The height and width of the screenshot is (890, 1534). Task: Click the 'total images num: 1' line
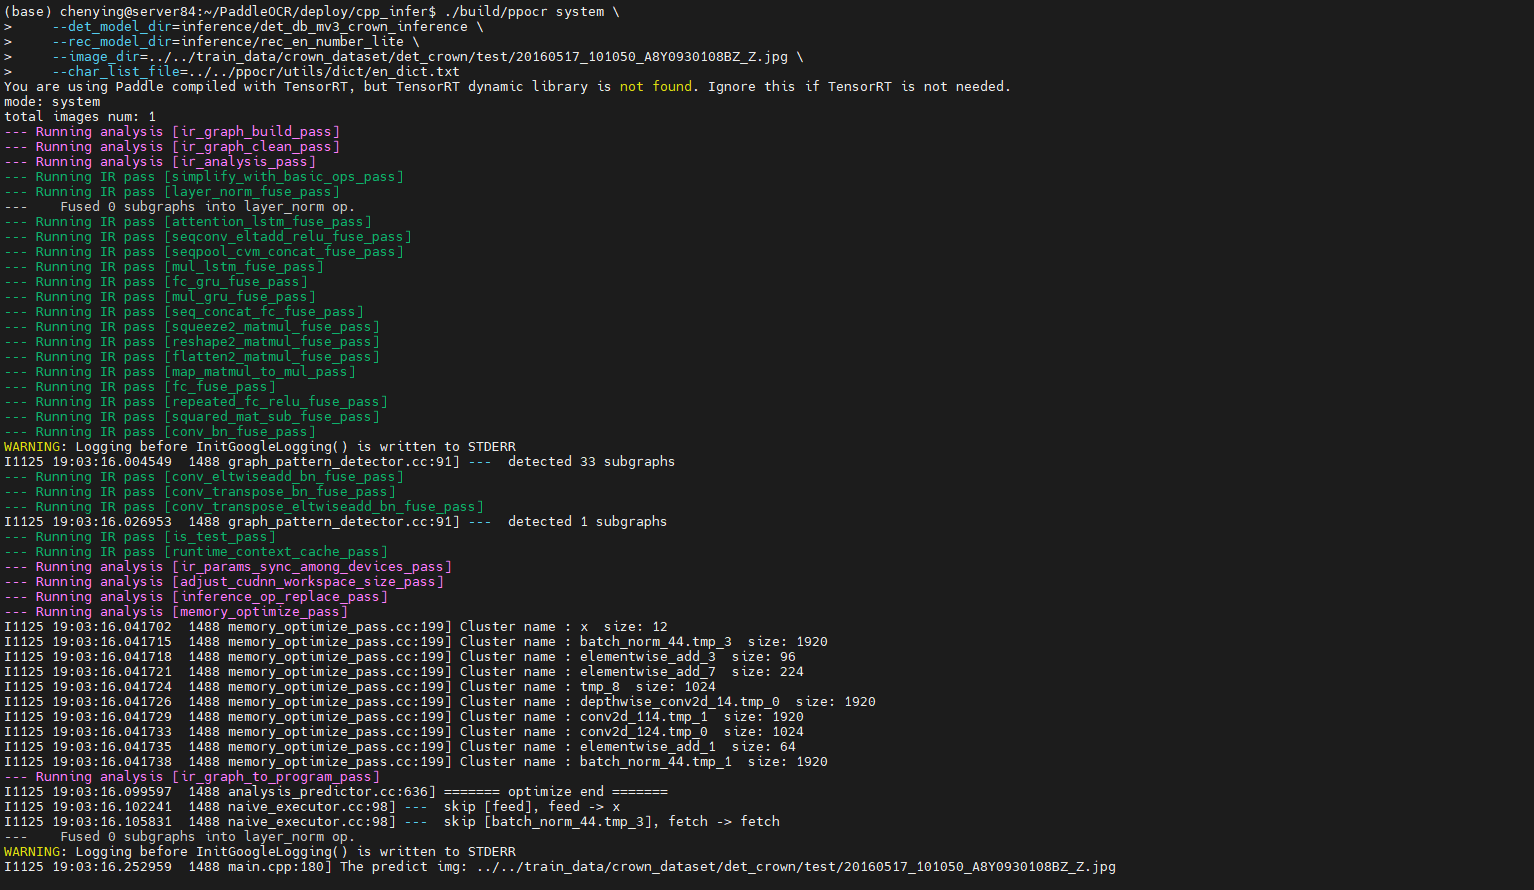pos(80,117)
